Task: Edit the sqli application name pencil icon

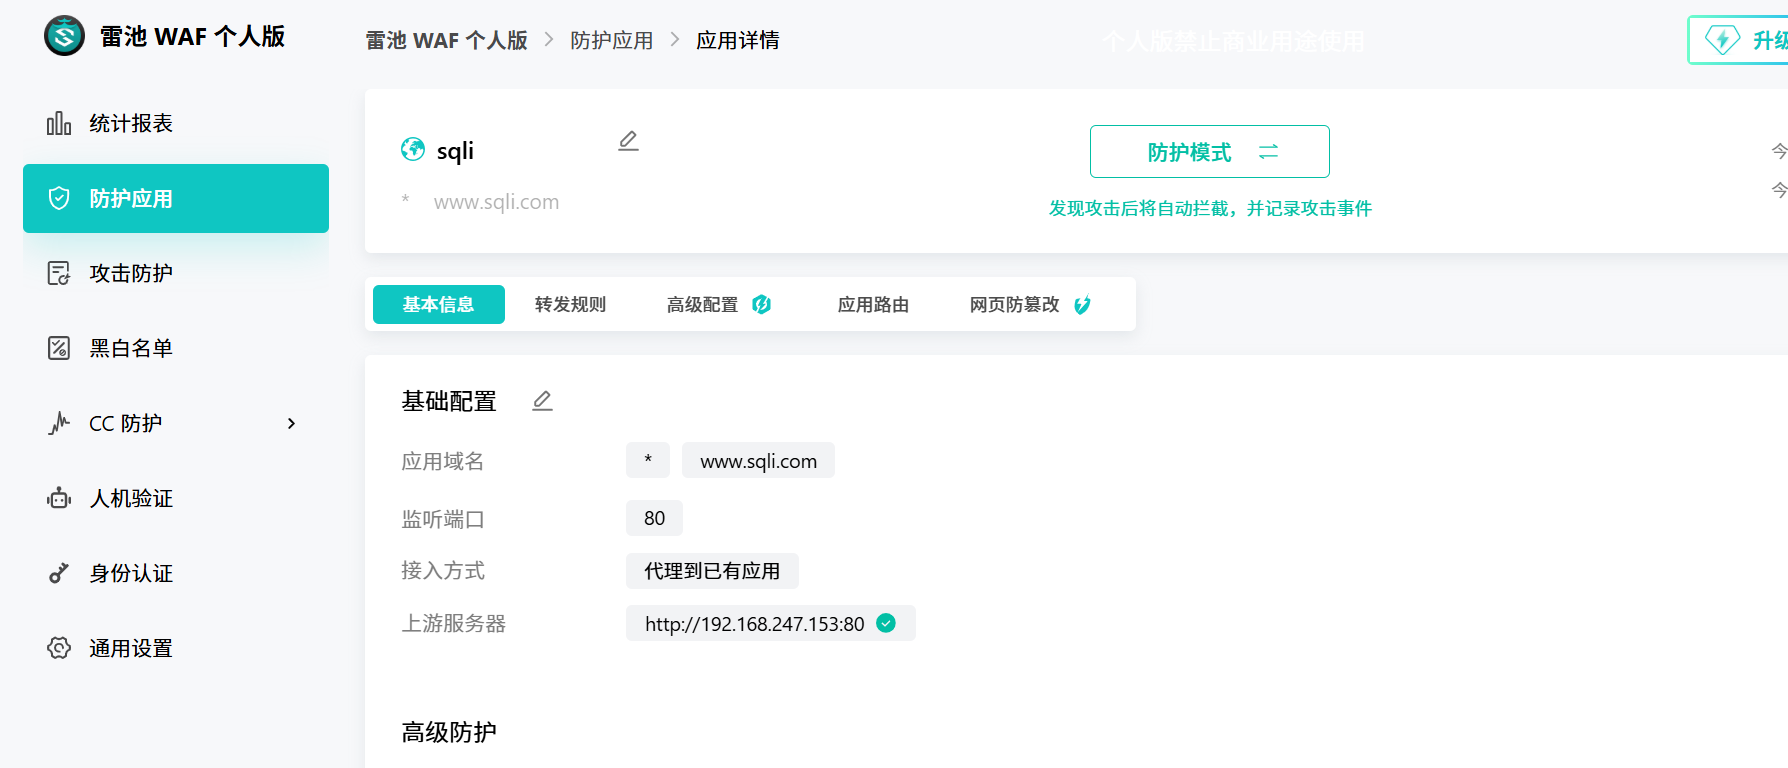Action: point(628,141)
